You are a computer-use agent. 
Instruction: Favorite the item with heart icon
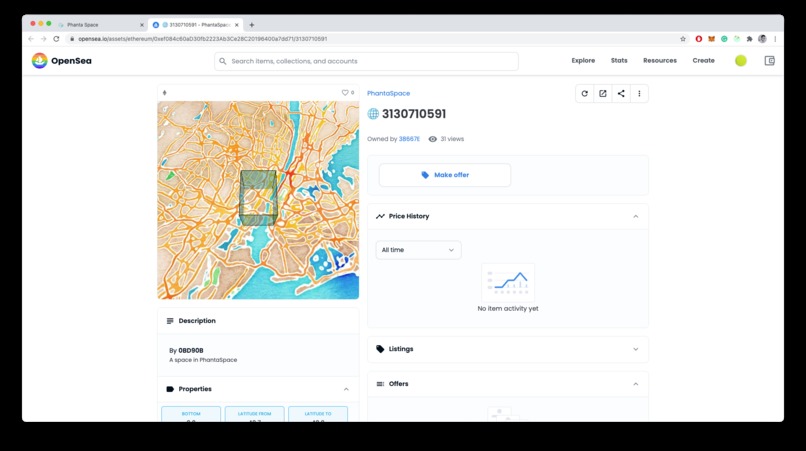(345, 93)
